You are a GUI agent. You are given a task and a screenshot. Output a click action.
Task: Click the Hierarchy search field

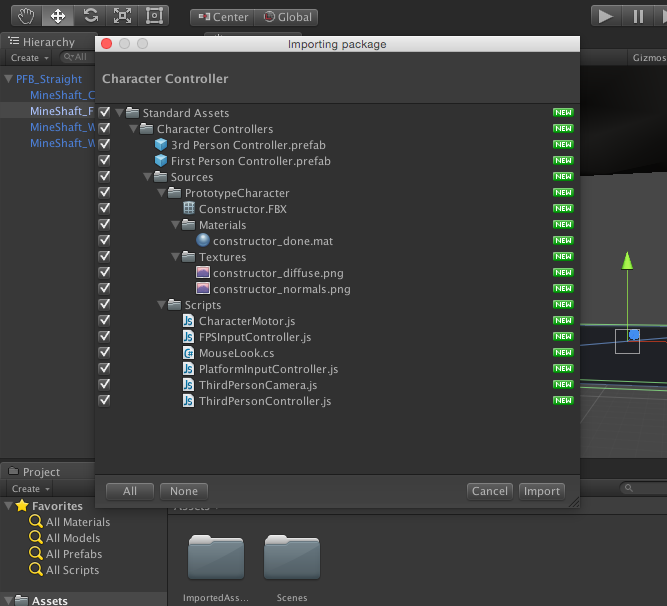[x=77, y=57]
